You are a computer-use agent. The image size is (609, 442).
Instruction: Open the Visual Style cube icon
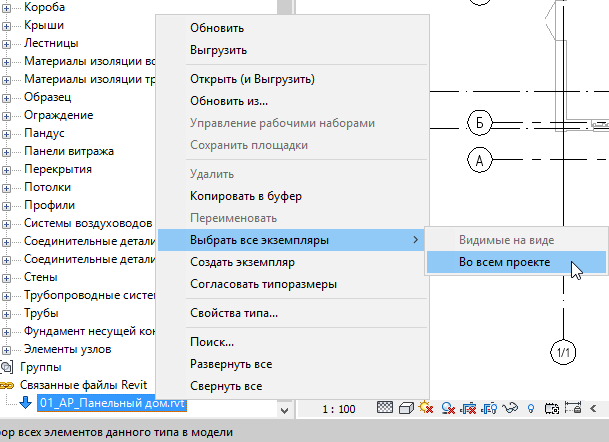tap(406, 408)
